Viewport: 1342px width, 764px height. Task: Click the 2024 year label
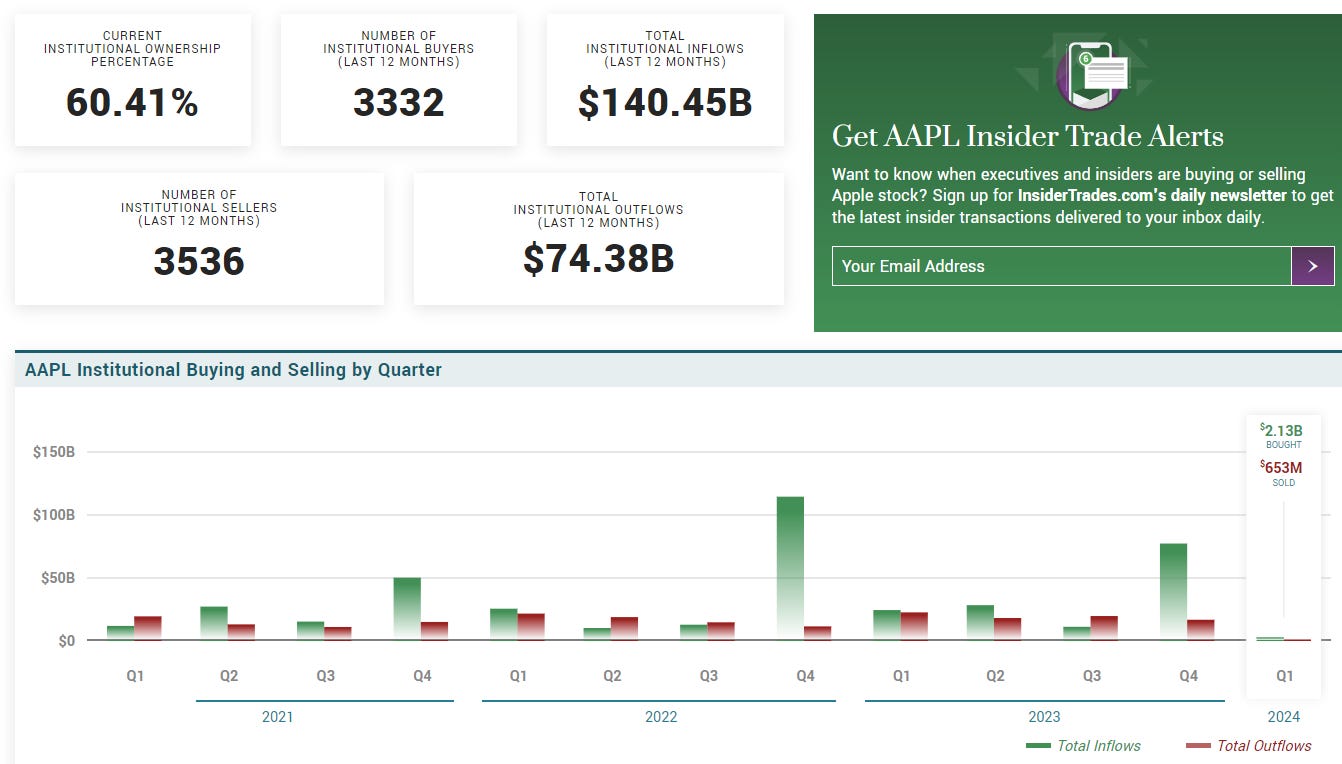click(x=1284, y=717)
